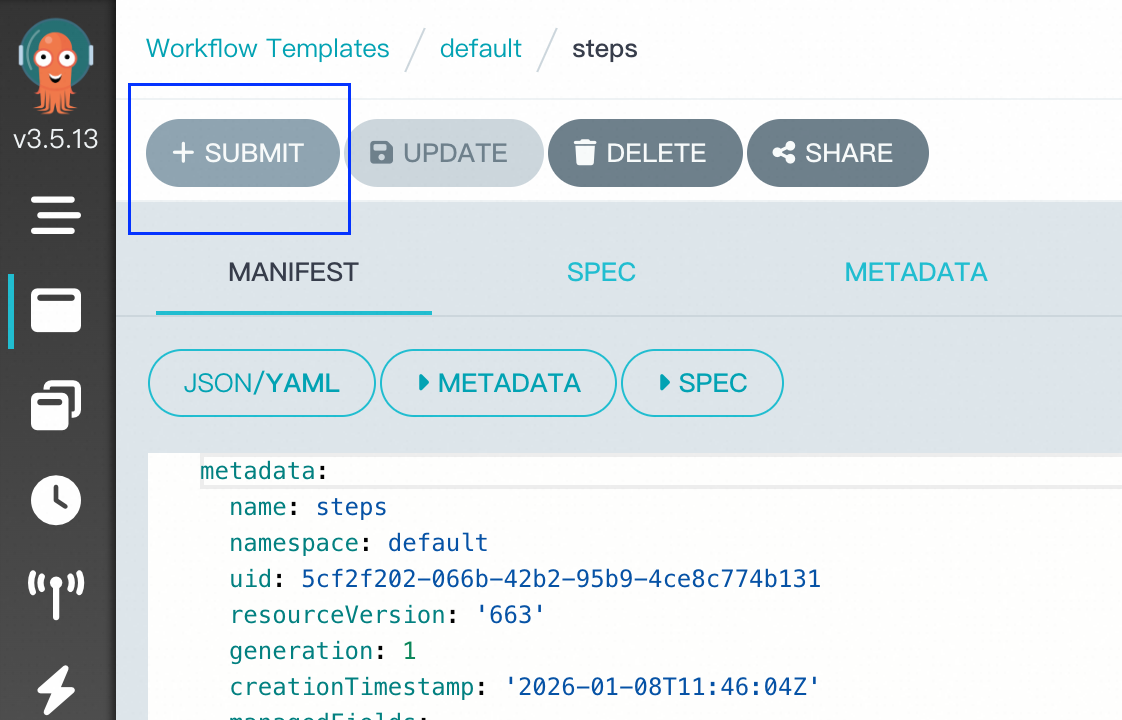Click the share icon on Share
This screenshot has width=1122, height=720.
coord(784,153)
